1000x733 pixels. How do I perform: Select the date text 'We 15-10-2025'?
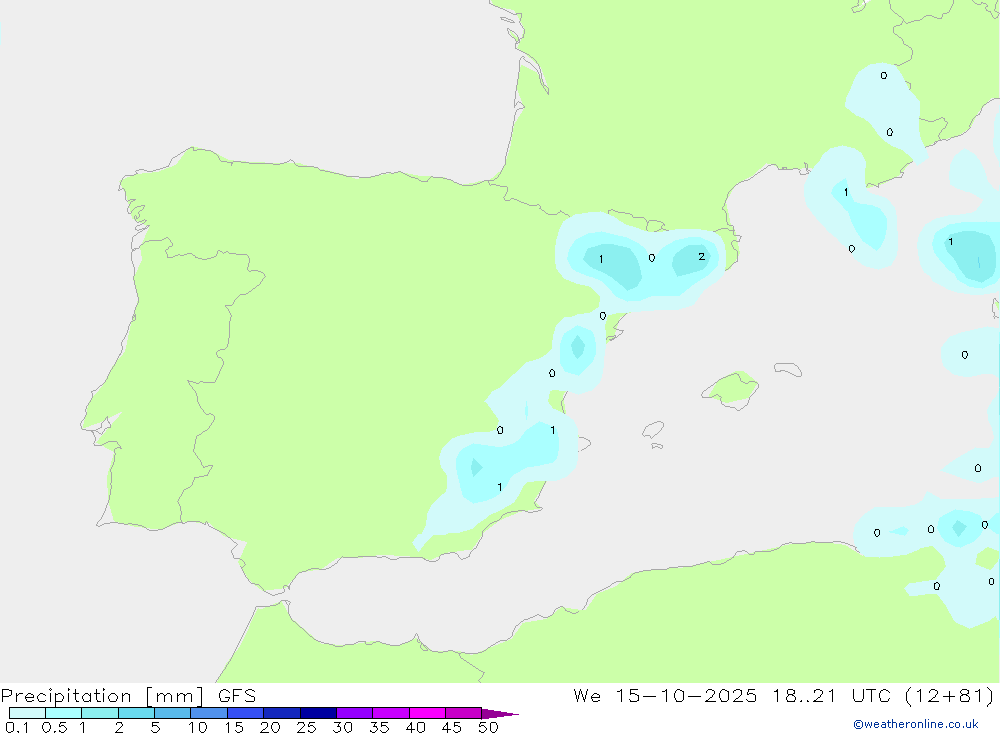coord(665,696)
